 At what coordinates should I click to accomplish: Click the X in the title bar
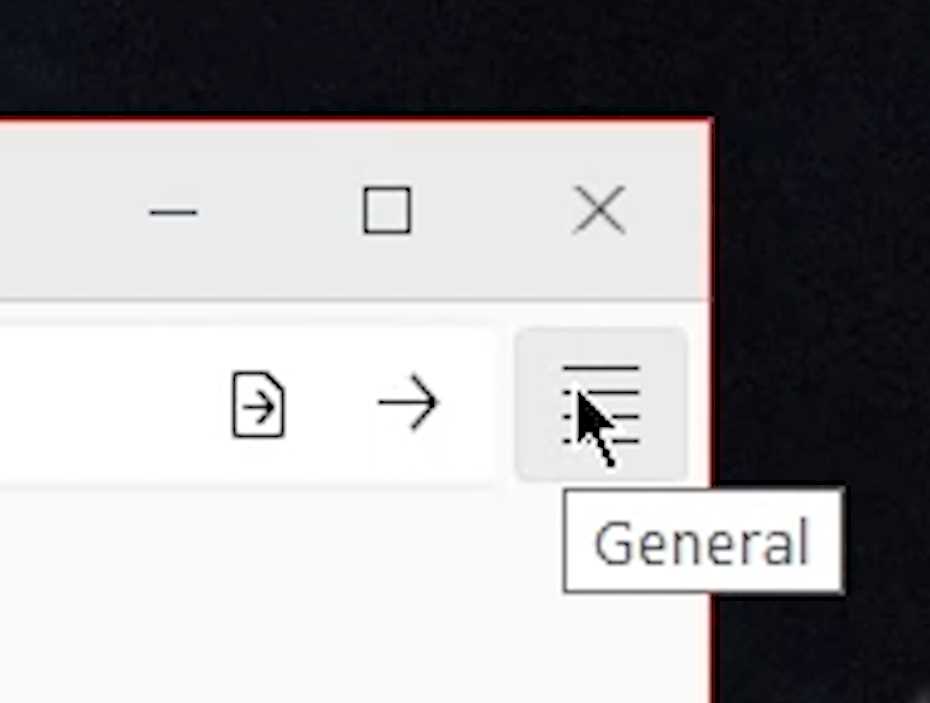(x=599, y=210)
